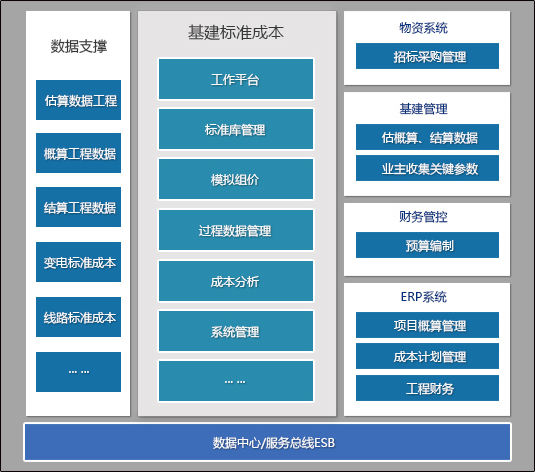Click the 工作平台 block
The height and width of the screenshot is (472, 535).
pyautogui.click(x=236, y=79)
